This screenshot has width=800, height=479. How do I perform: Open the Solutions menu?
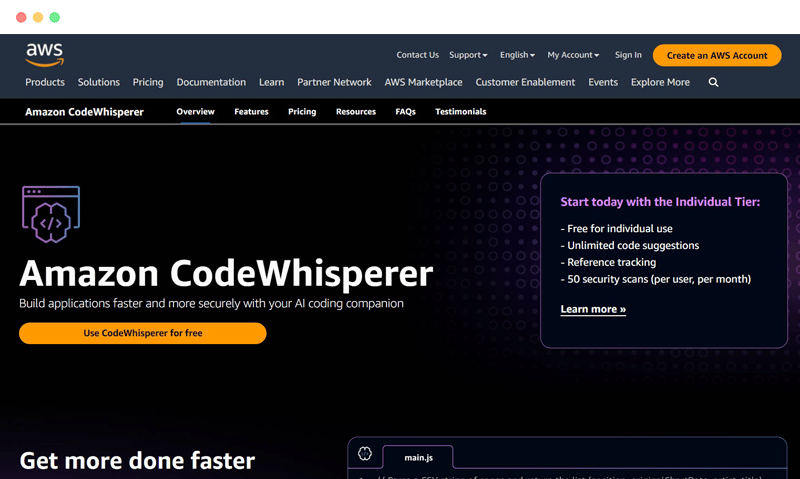tap(98, 82)
